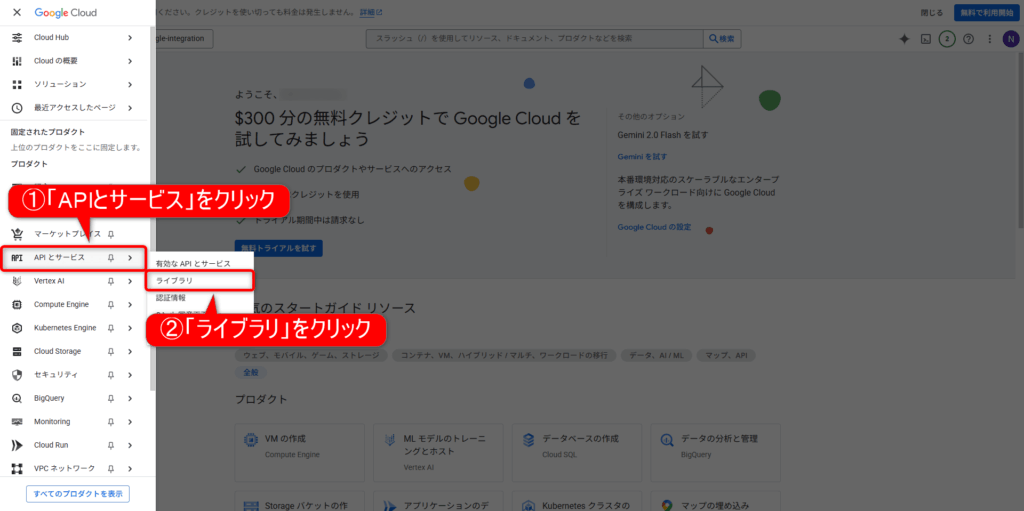Open Gemini sparkle icon in top bar
This screenshot has height=511, width=1024.
click(x=904, y=39)
